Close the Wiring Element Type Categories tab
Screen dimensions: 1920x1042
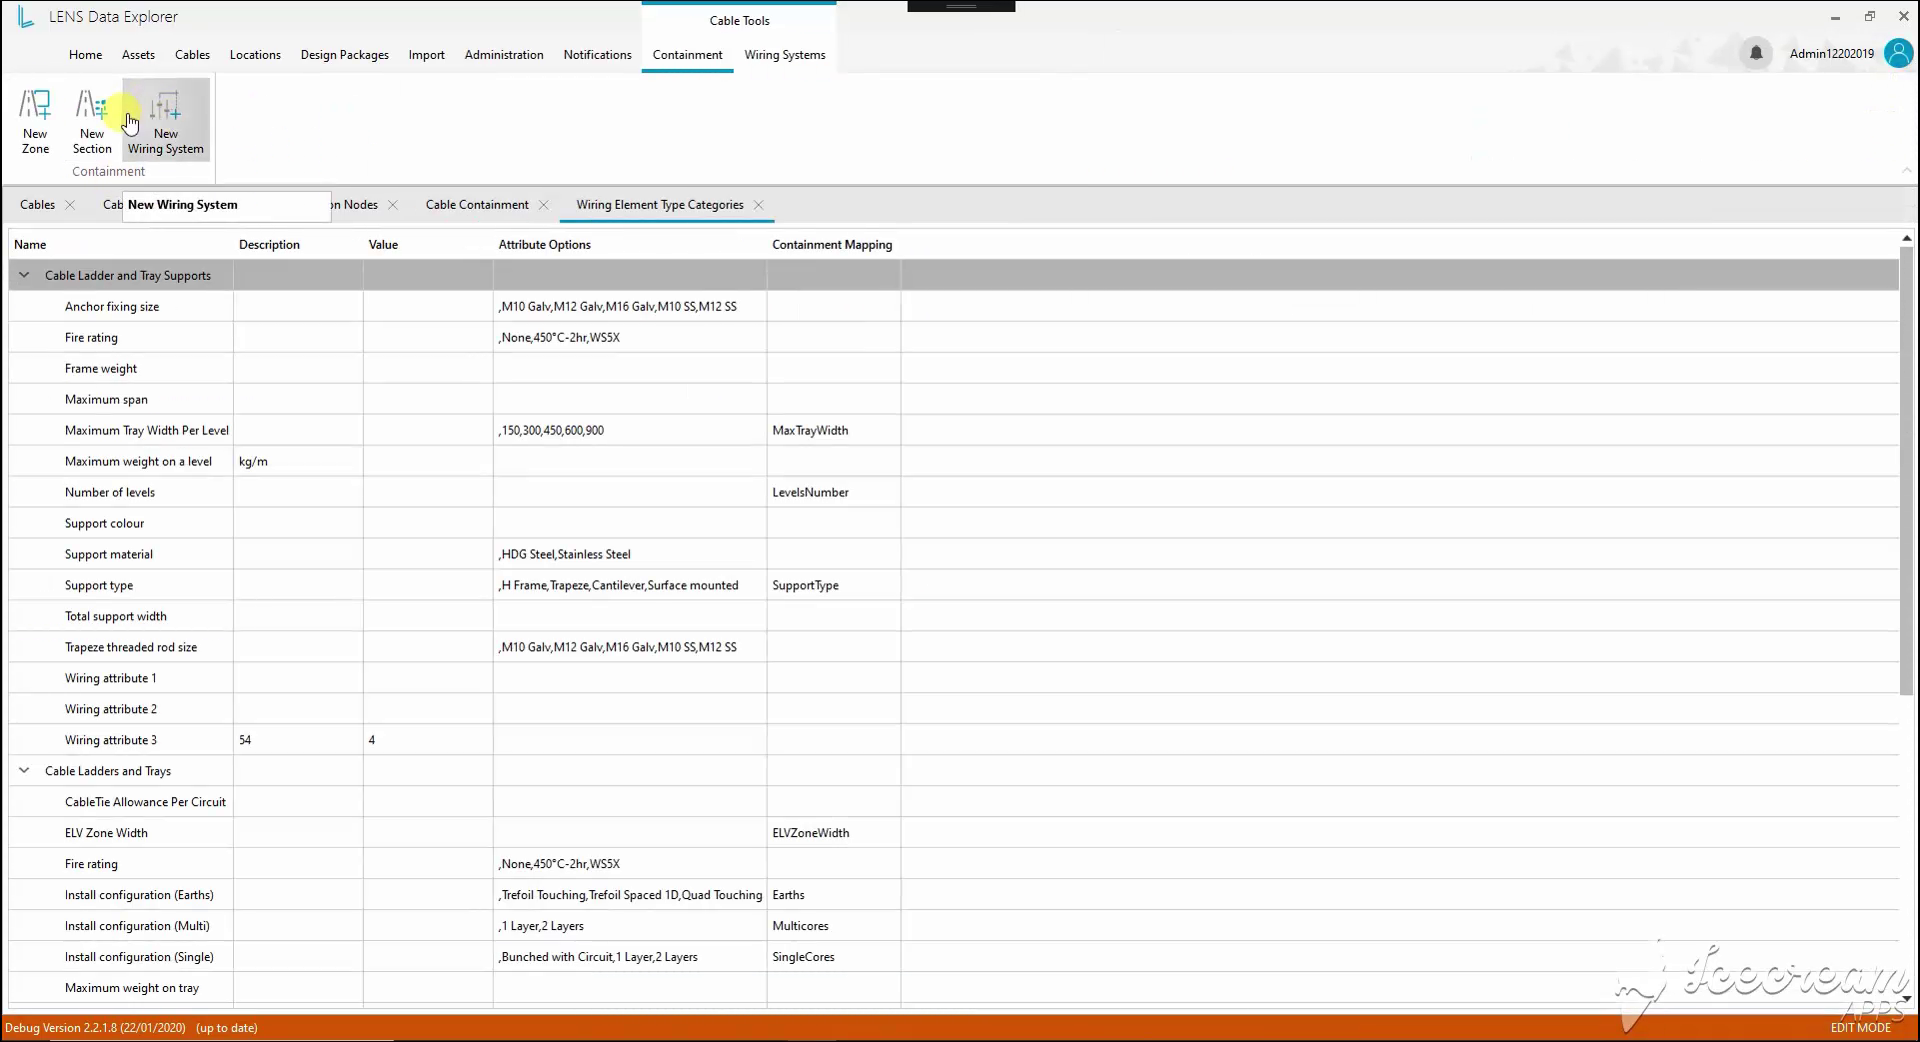[759, 205]
